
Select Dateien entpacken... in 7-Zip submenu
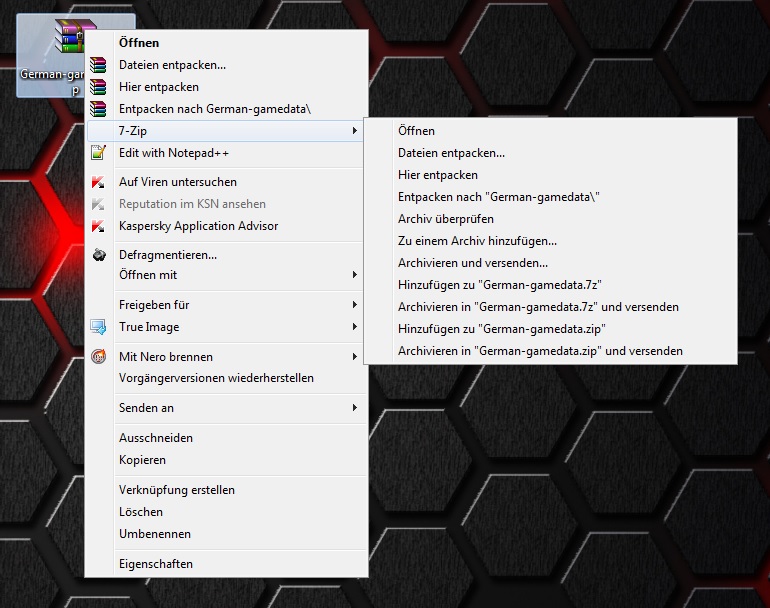(550, 153)
